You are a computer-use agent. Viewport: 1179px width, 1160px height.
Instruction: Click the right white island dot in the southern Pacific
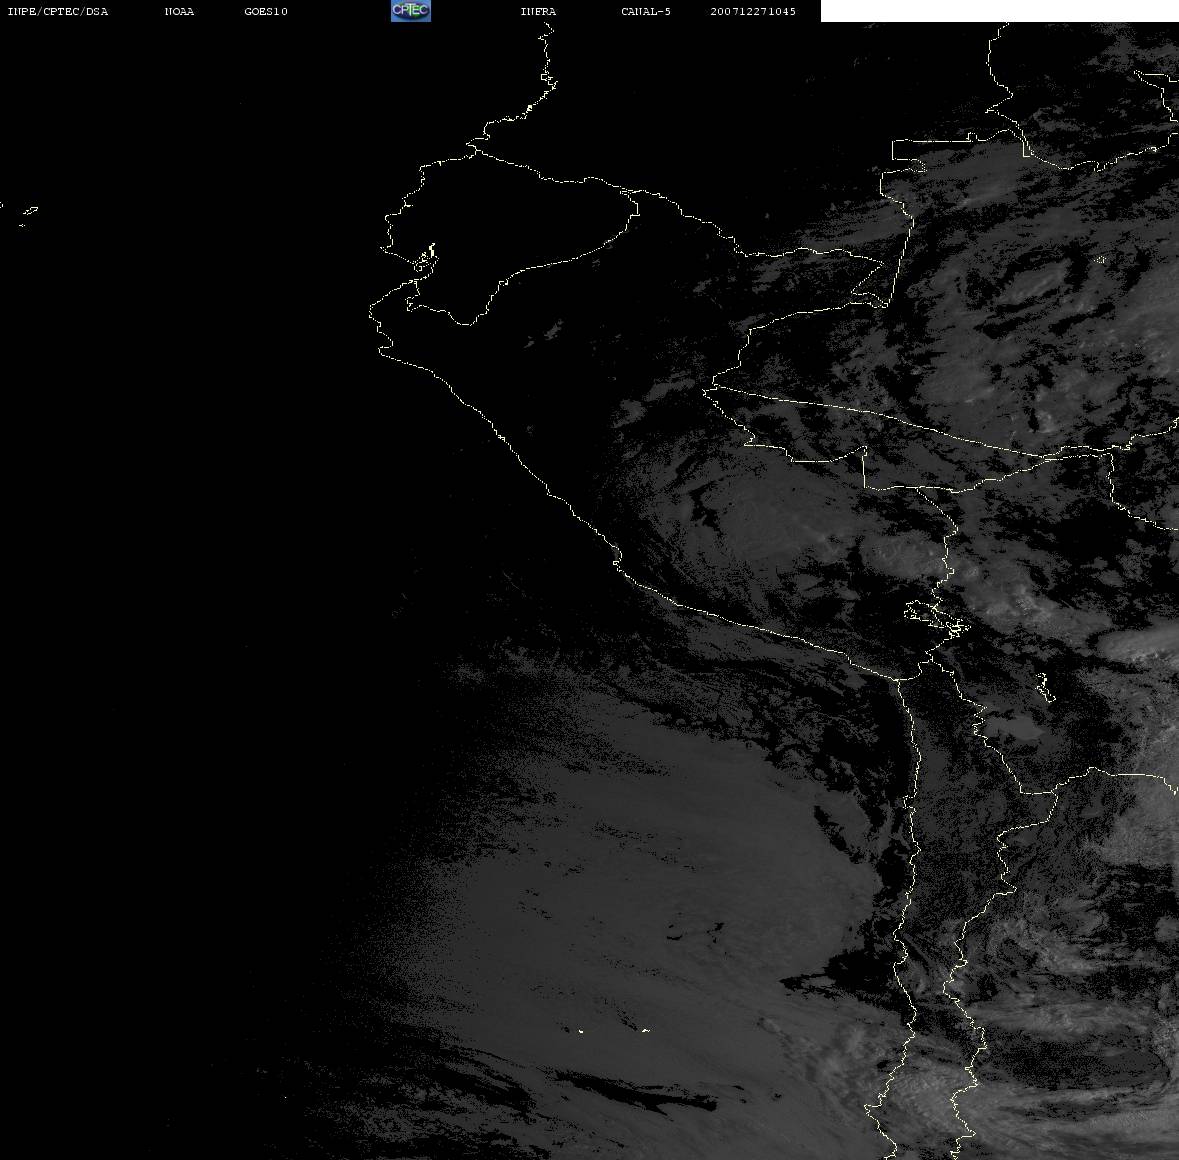tap(645, 1030)
